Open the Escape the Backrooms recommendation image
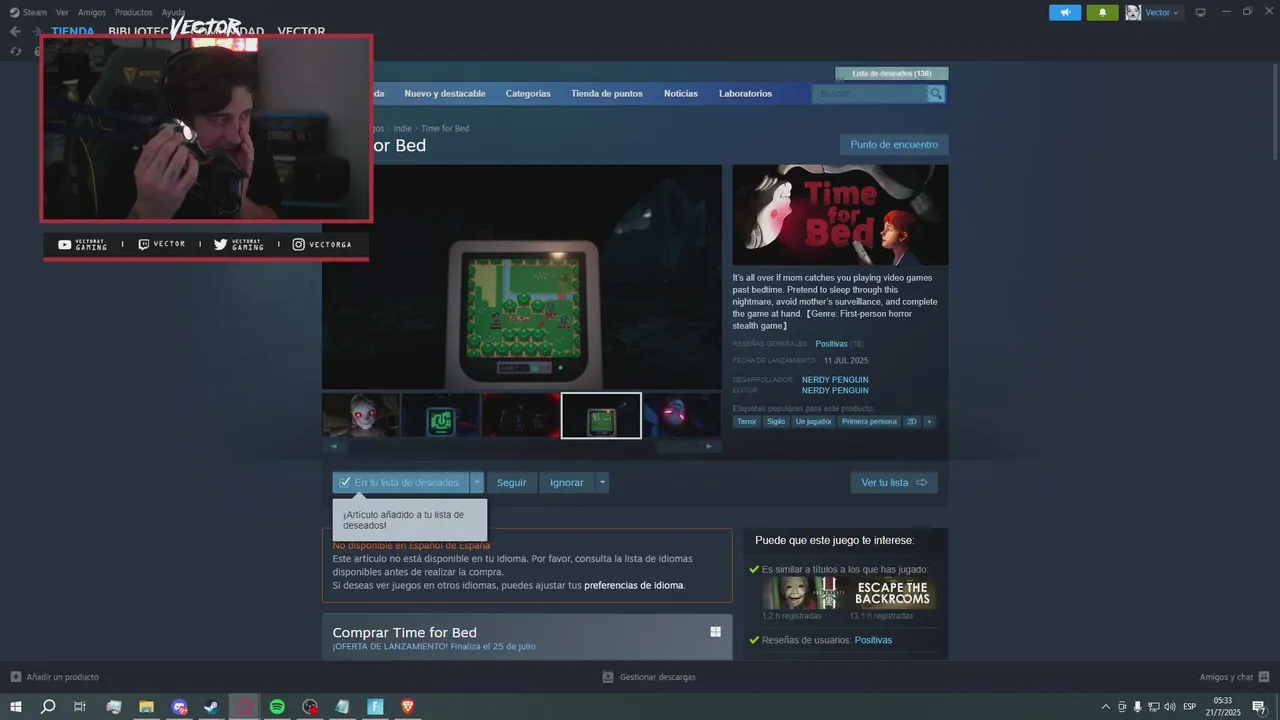This screenshot has height=720, width=1280. point(893,593)
